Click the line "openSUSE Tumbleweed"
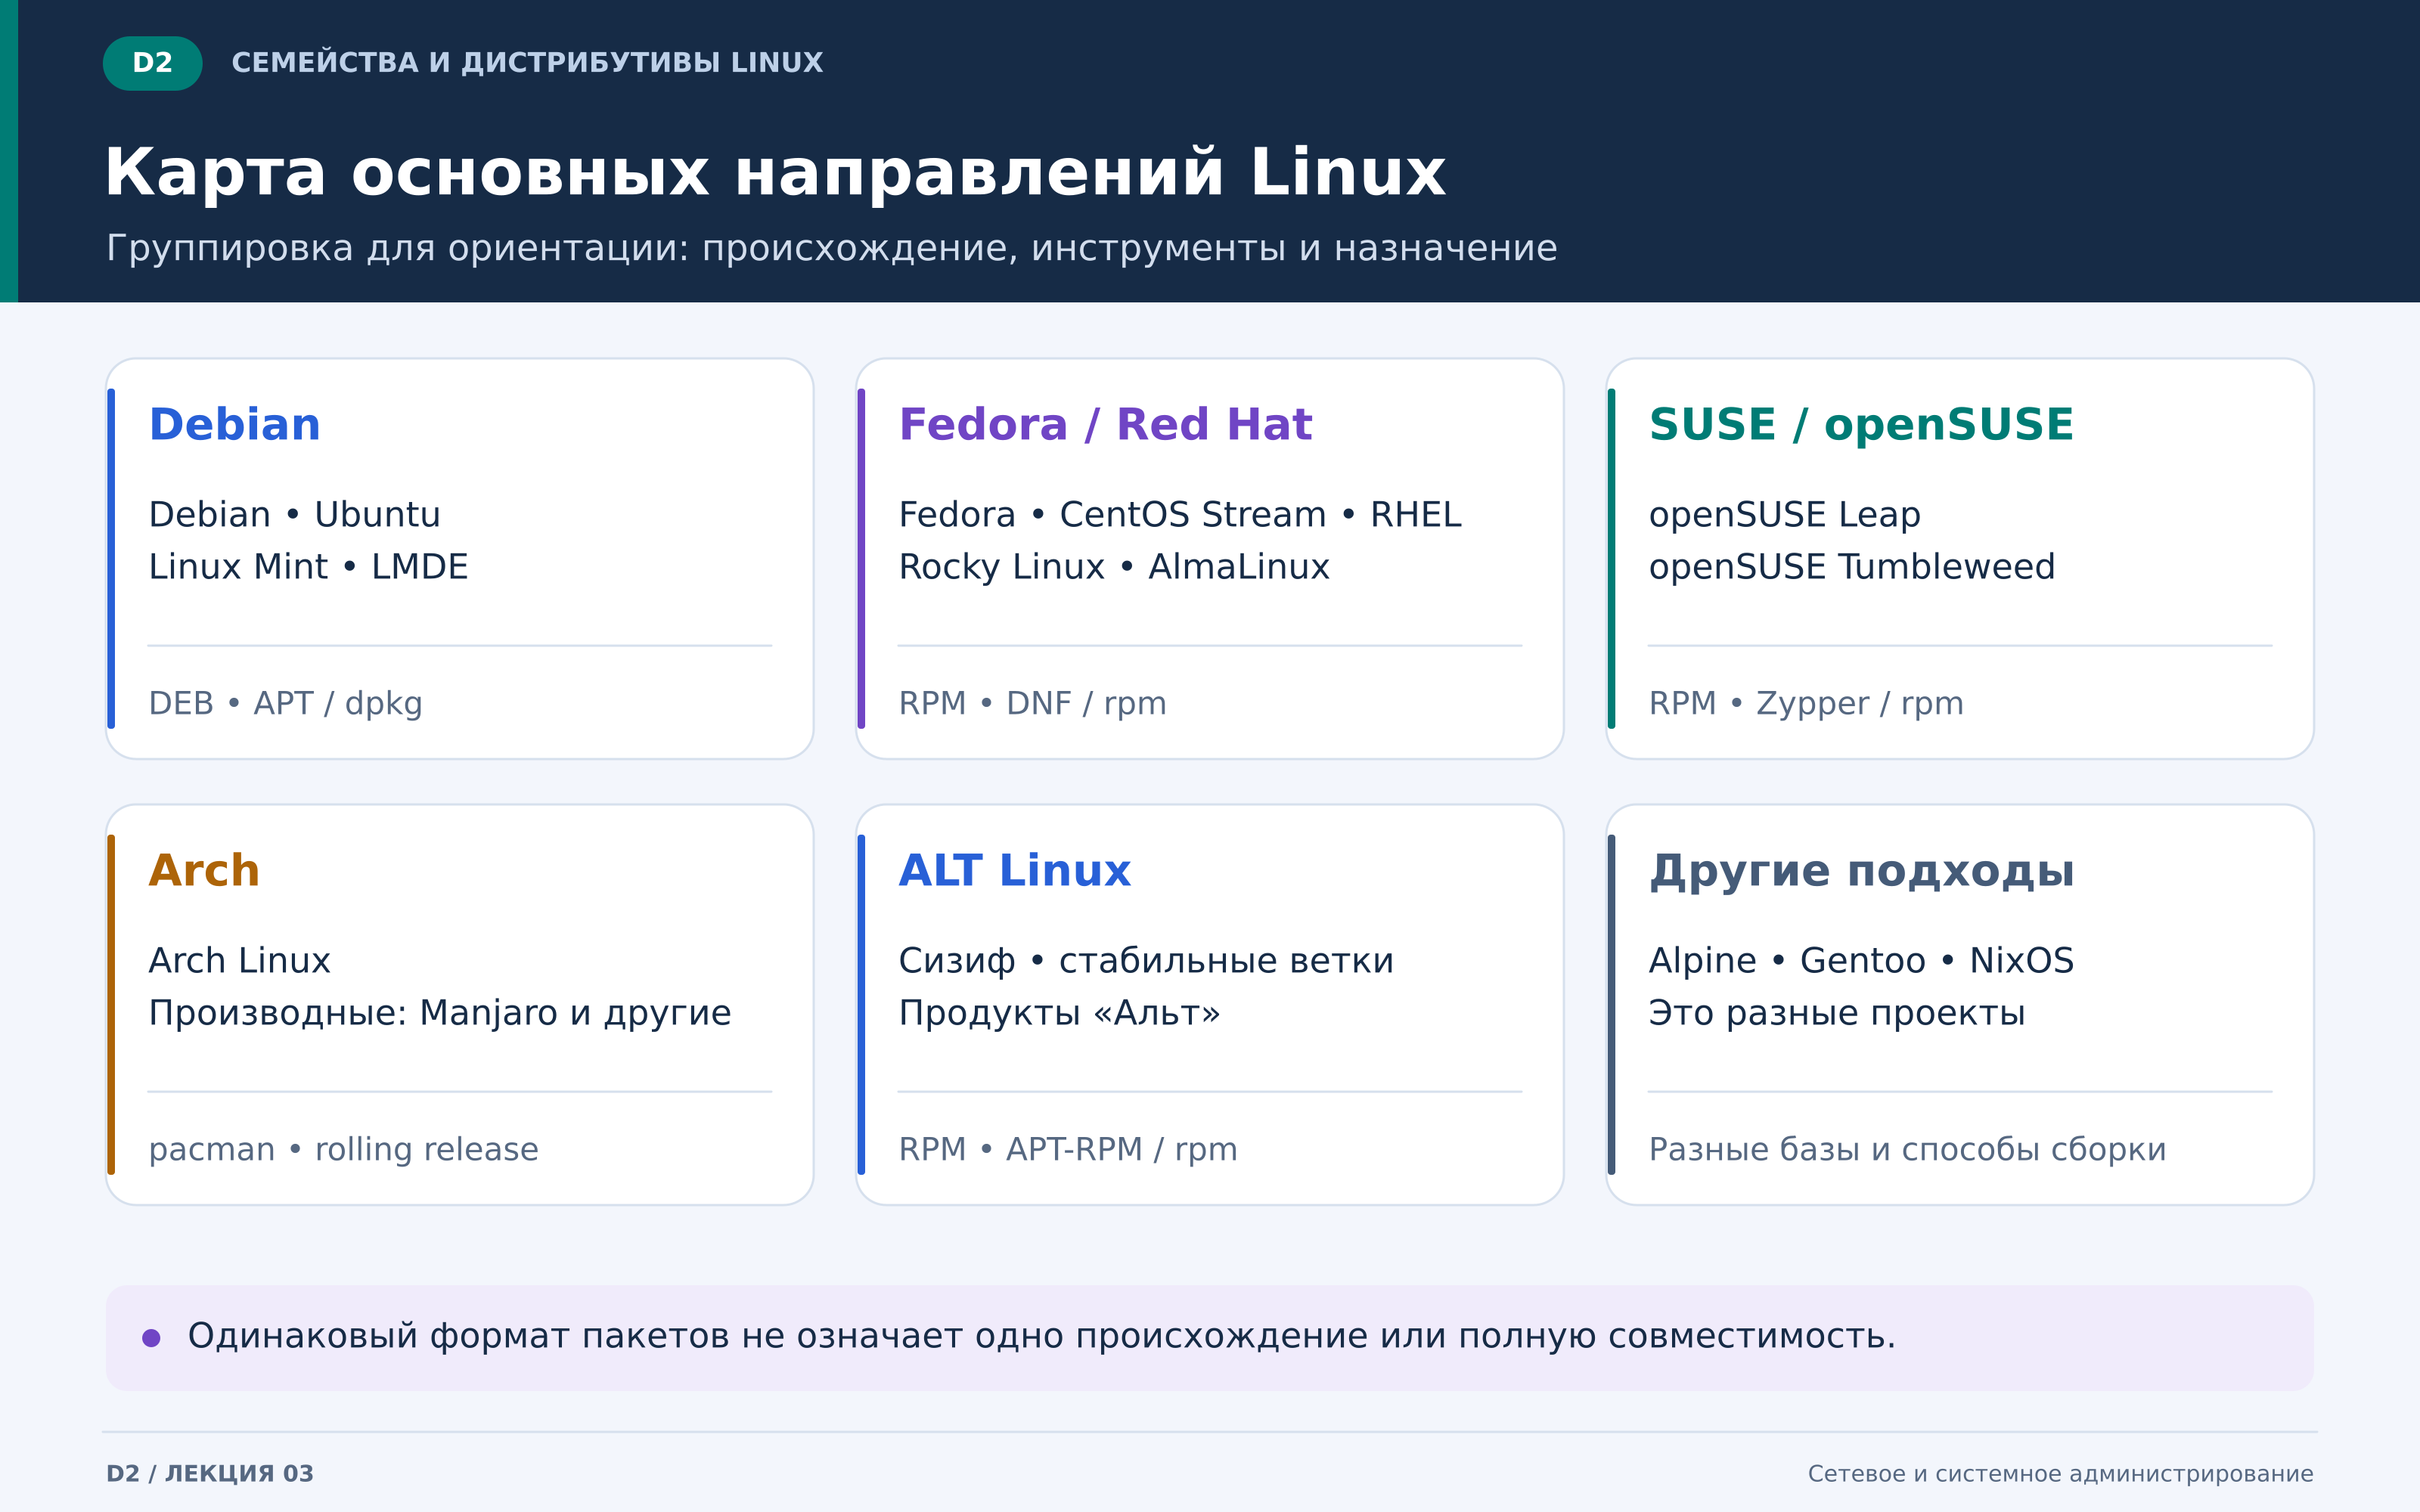The width and height of the screenshot is (2420, 1512). click(1851, 567)
